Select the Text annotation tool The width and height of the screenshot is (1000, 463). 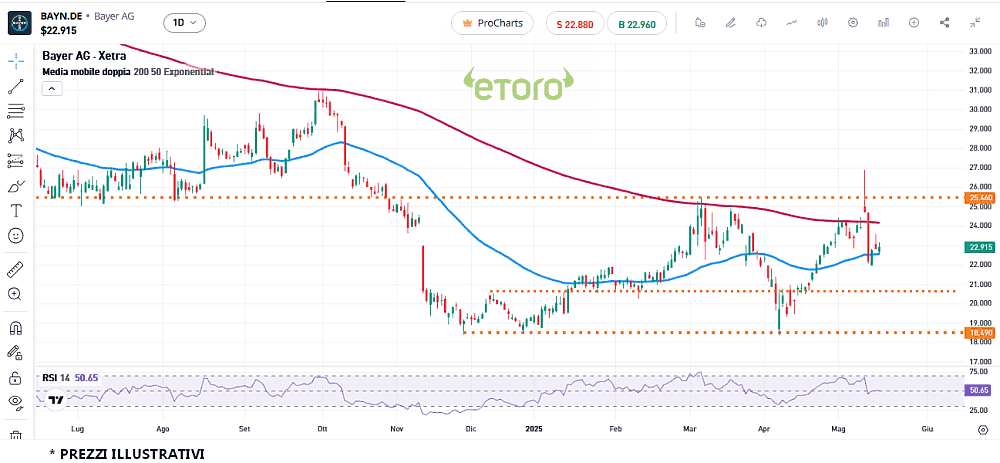click(15, 210)
